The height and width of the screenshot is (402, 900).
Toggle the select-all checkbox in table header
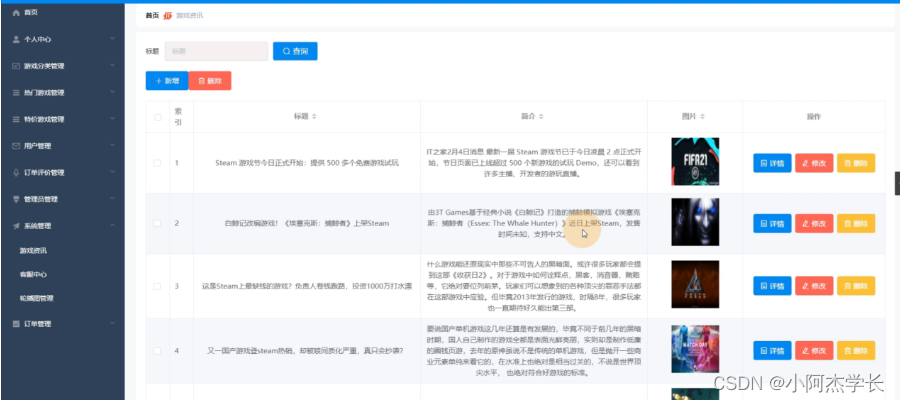[x=158, y=117]
